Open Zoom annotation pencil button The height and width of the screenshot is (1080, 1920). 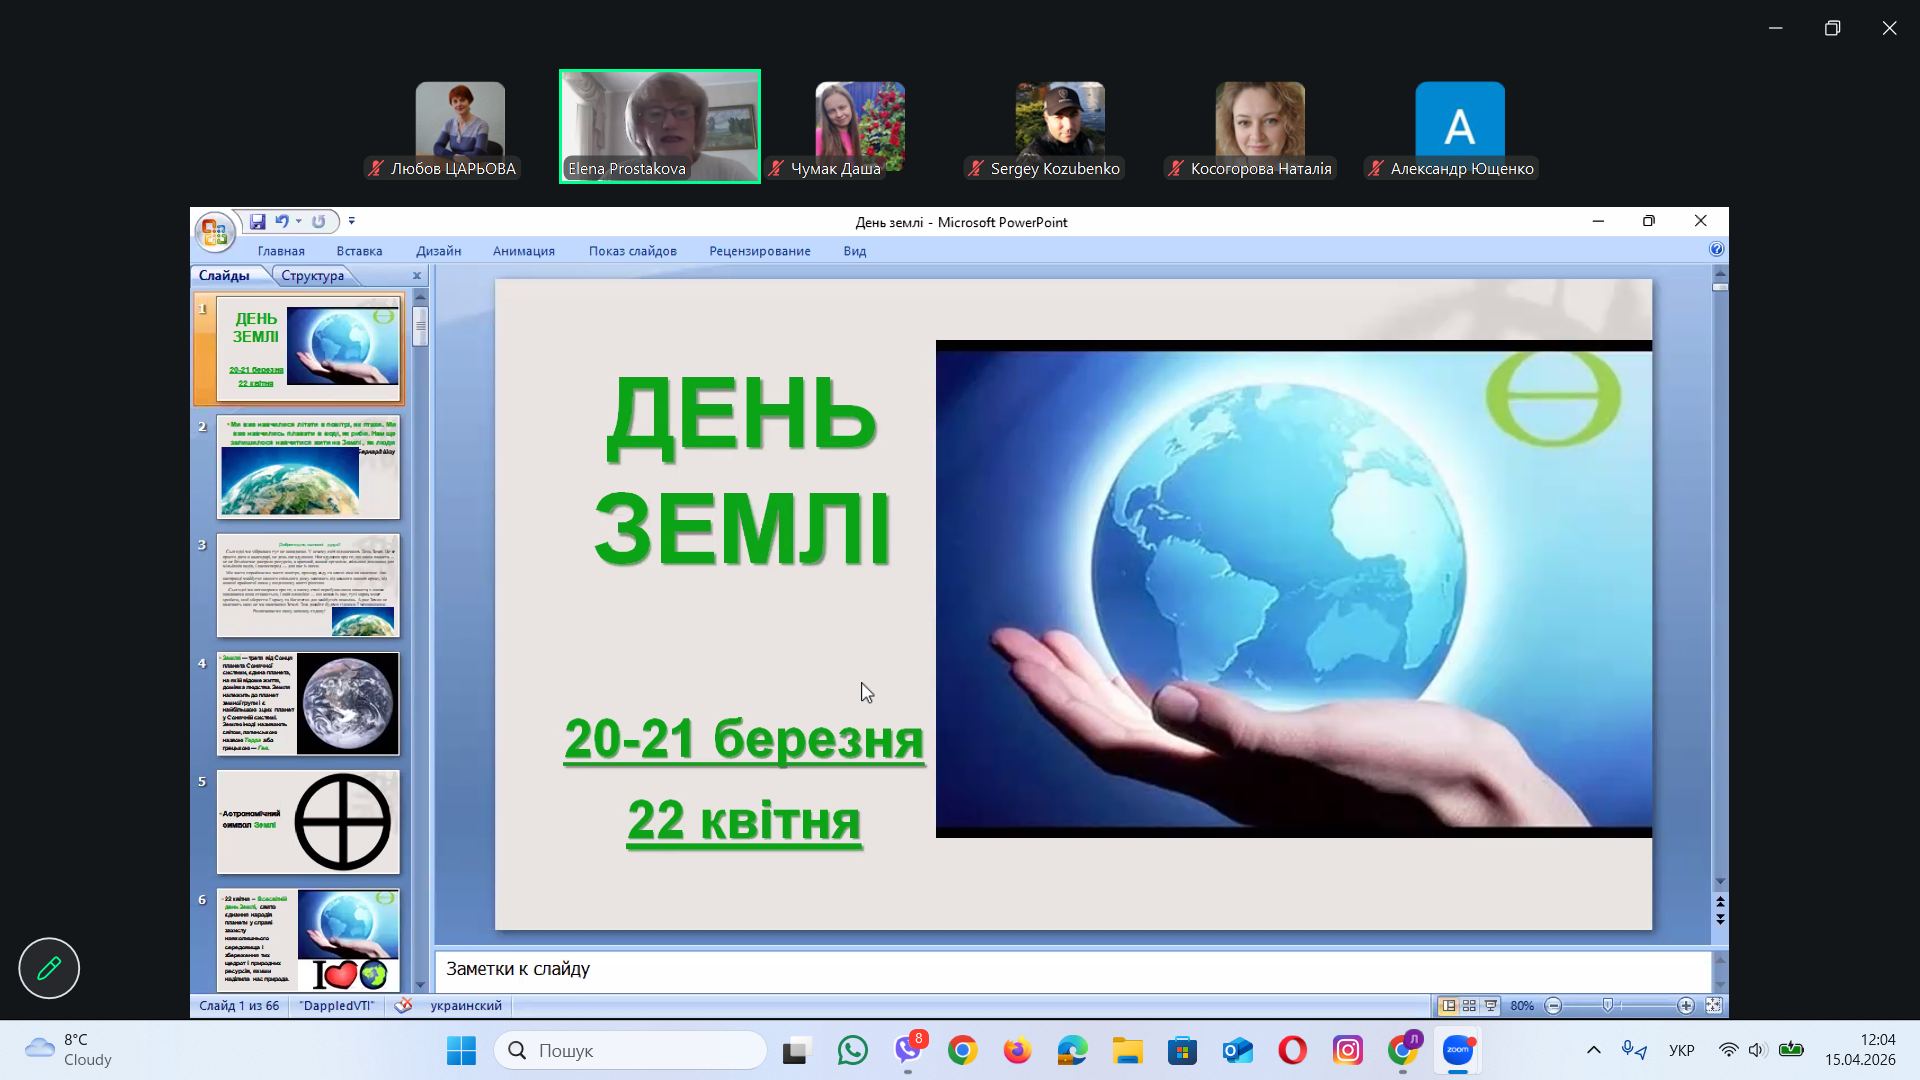coord(49,968)
